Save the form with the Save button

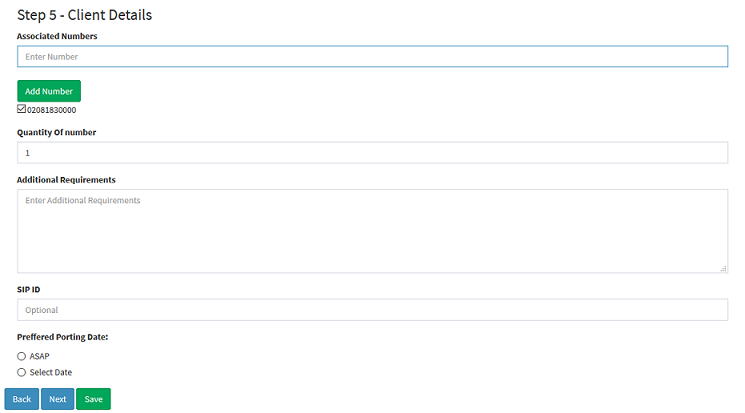[94, 399]
